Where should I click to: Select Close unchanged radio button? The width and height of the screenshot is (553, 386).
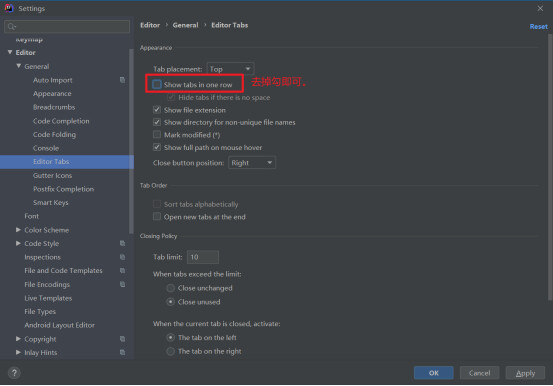coord(170,288)
